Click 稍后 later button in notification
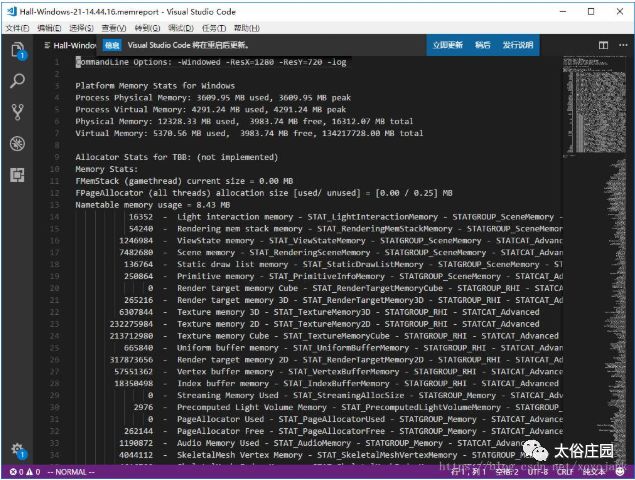635x480 pixels. click(482, 45)
